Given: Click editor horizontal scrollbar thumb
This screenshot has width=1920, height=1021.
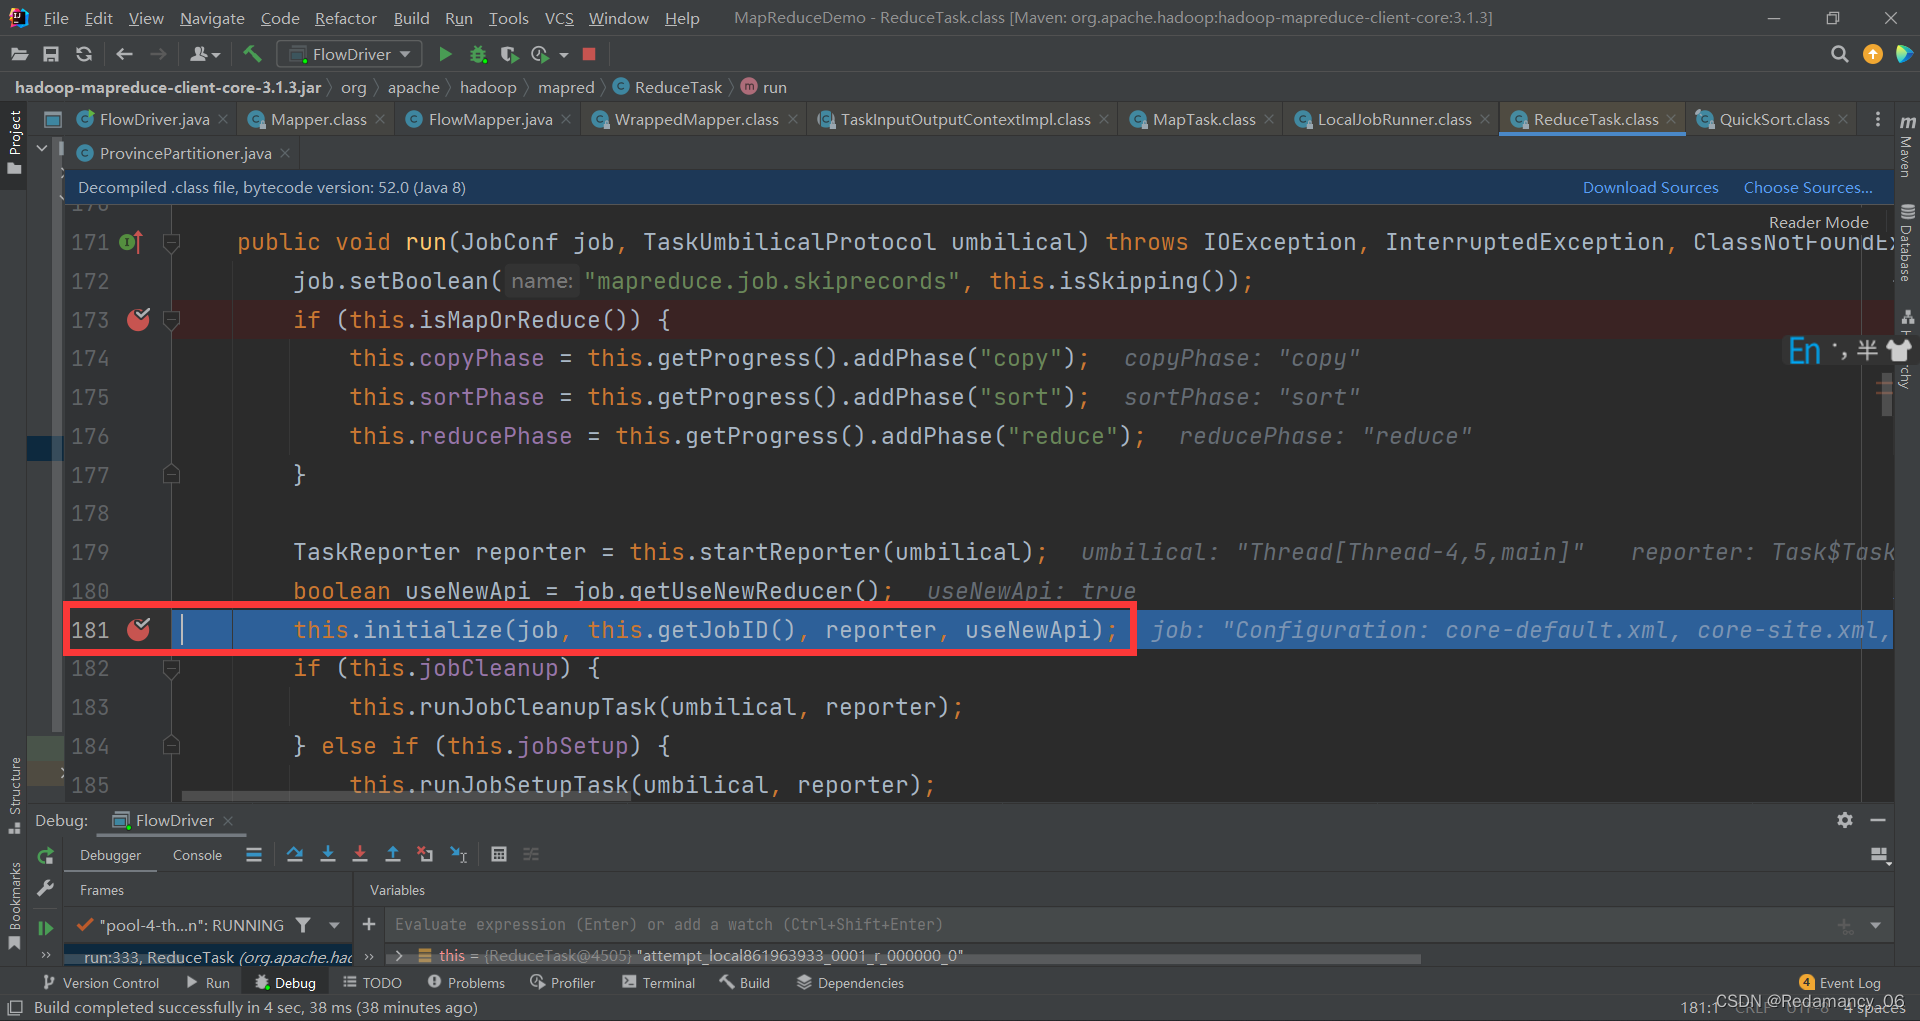Looking at the screenshot, I should click(x=405, y=797).
